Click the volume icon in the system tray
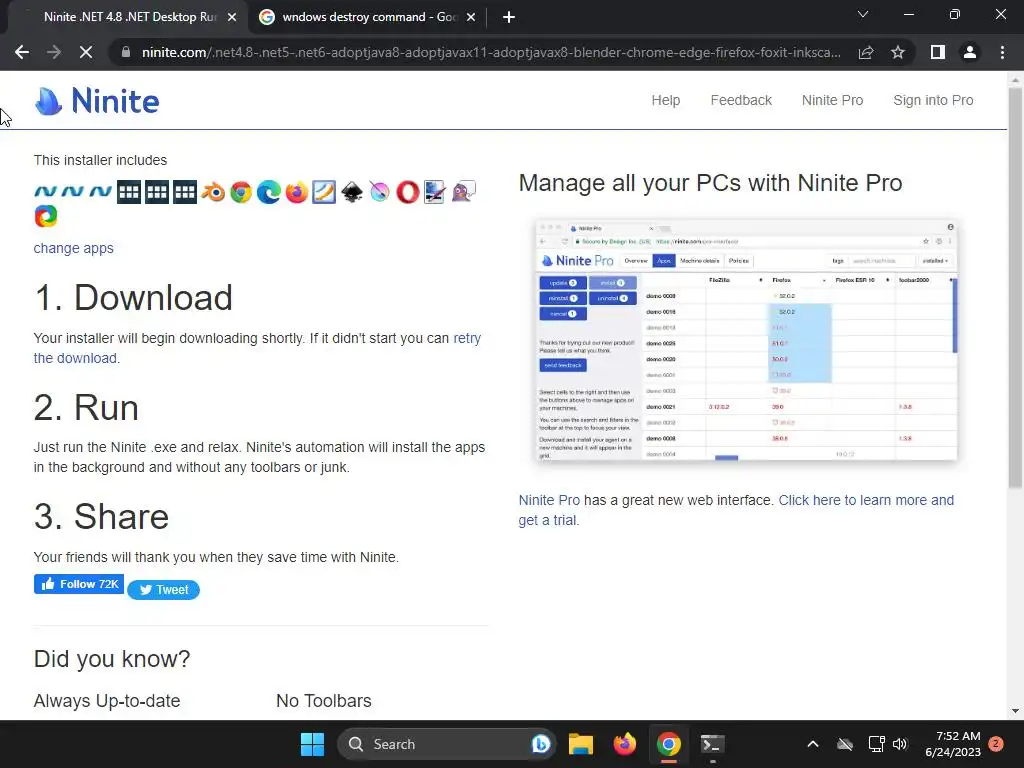This screenshot has height=768, width=1024. click(900, 744)
